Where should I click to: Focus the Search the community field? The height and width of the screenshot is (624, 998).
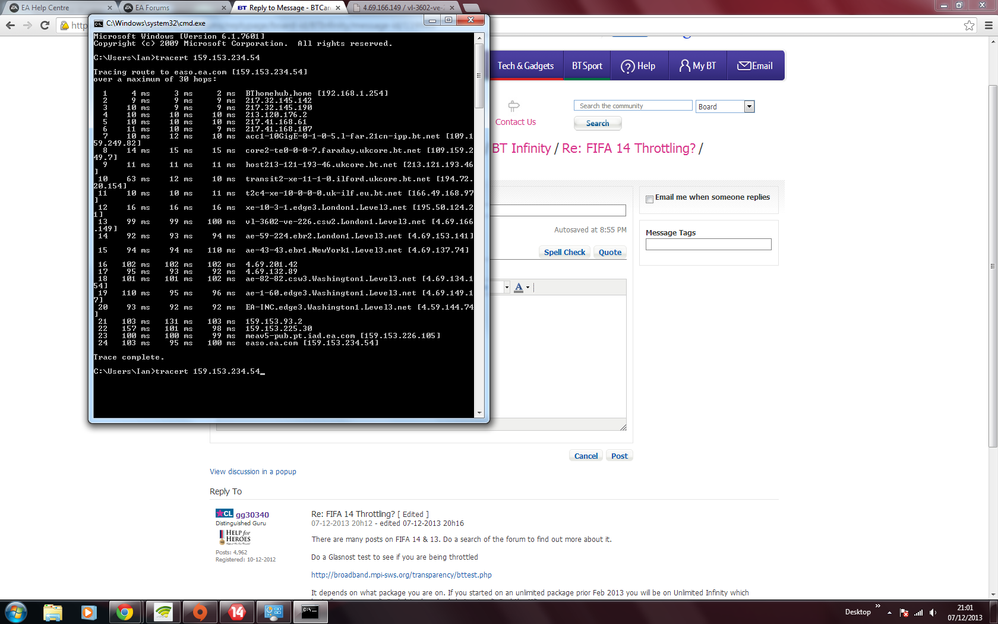633,106
